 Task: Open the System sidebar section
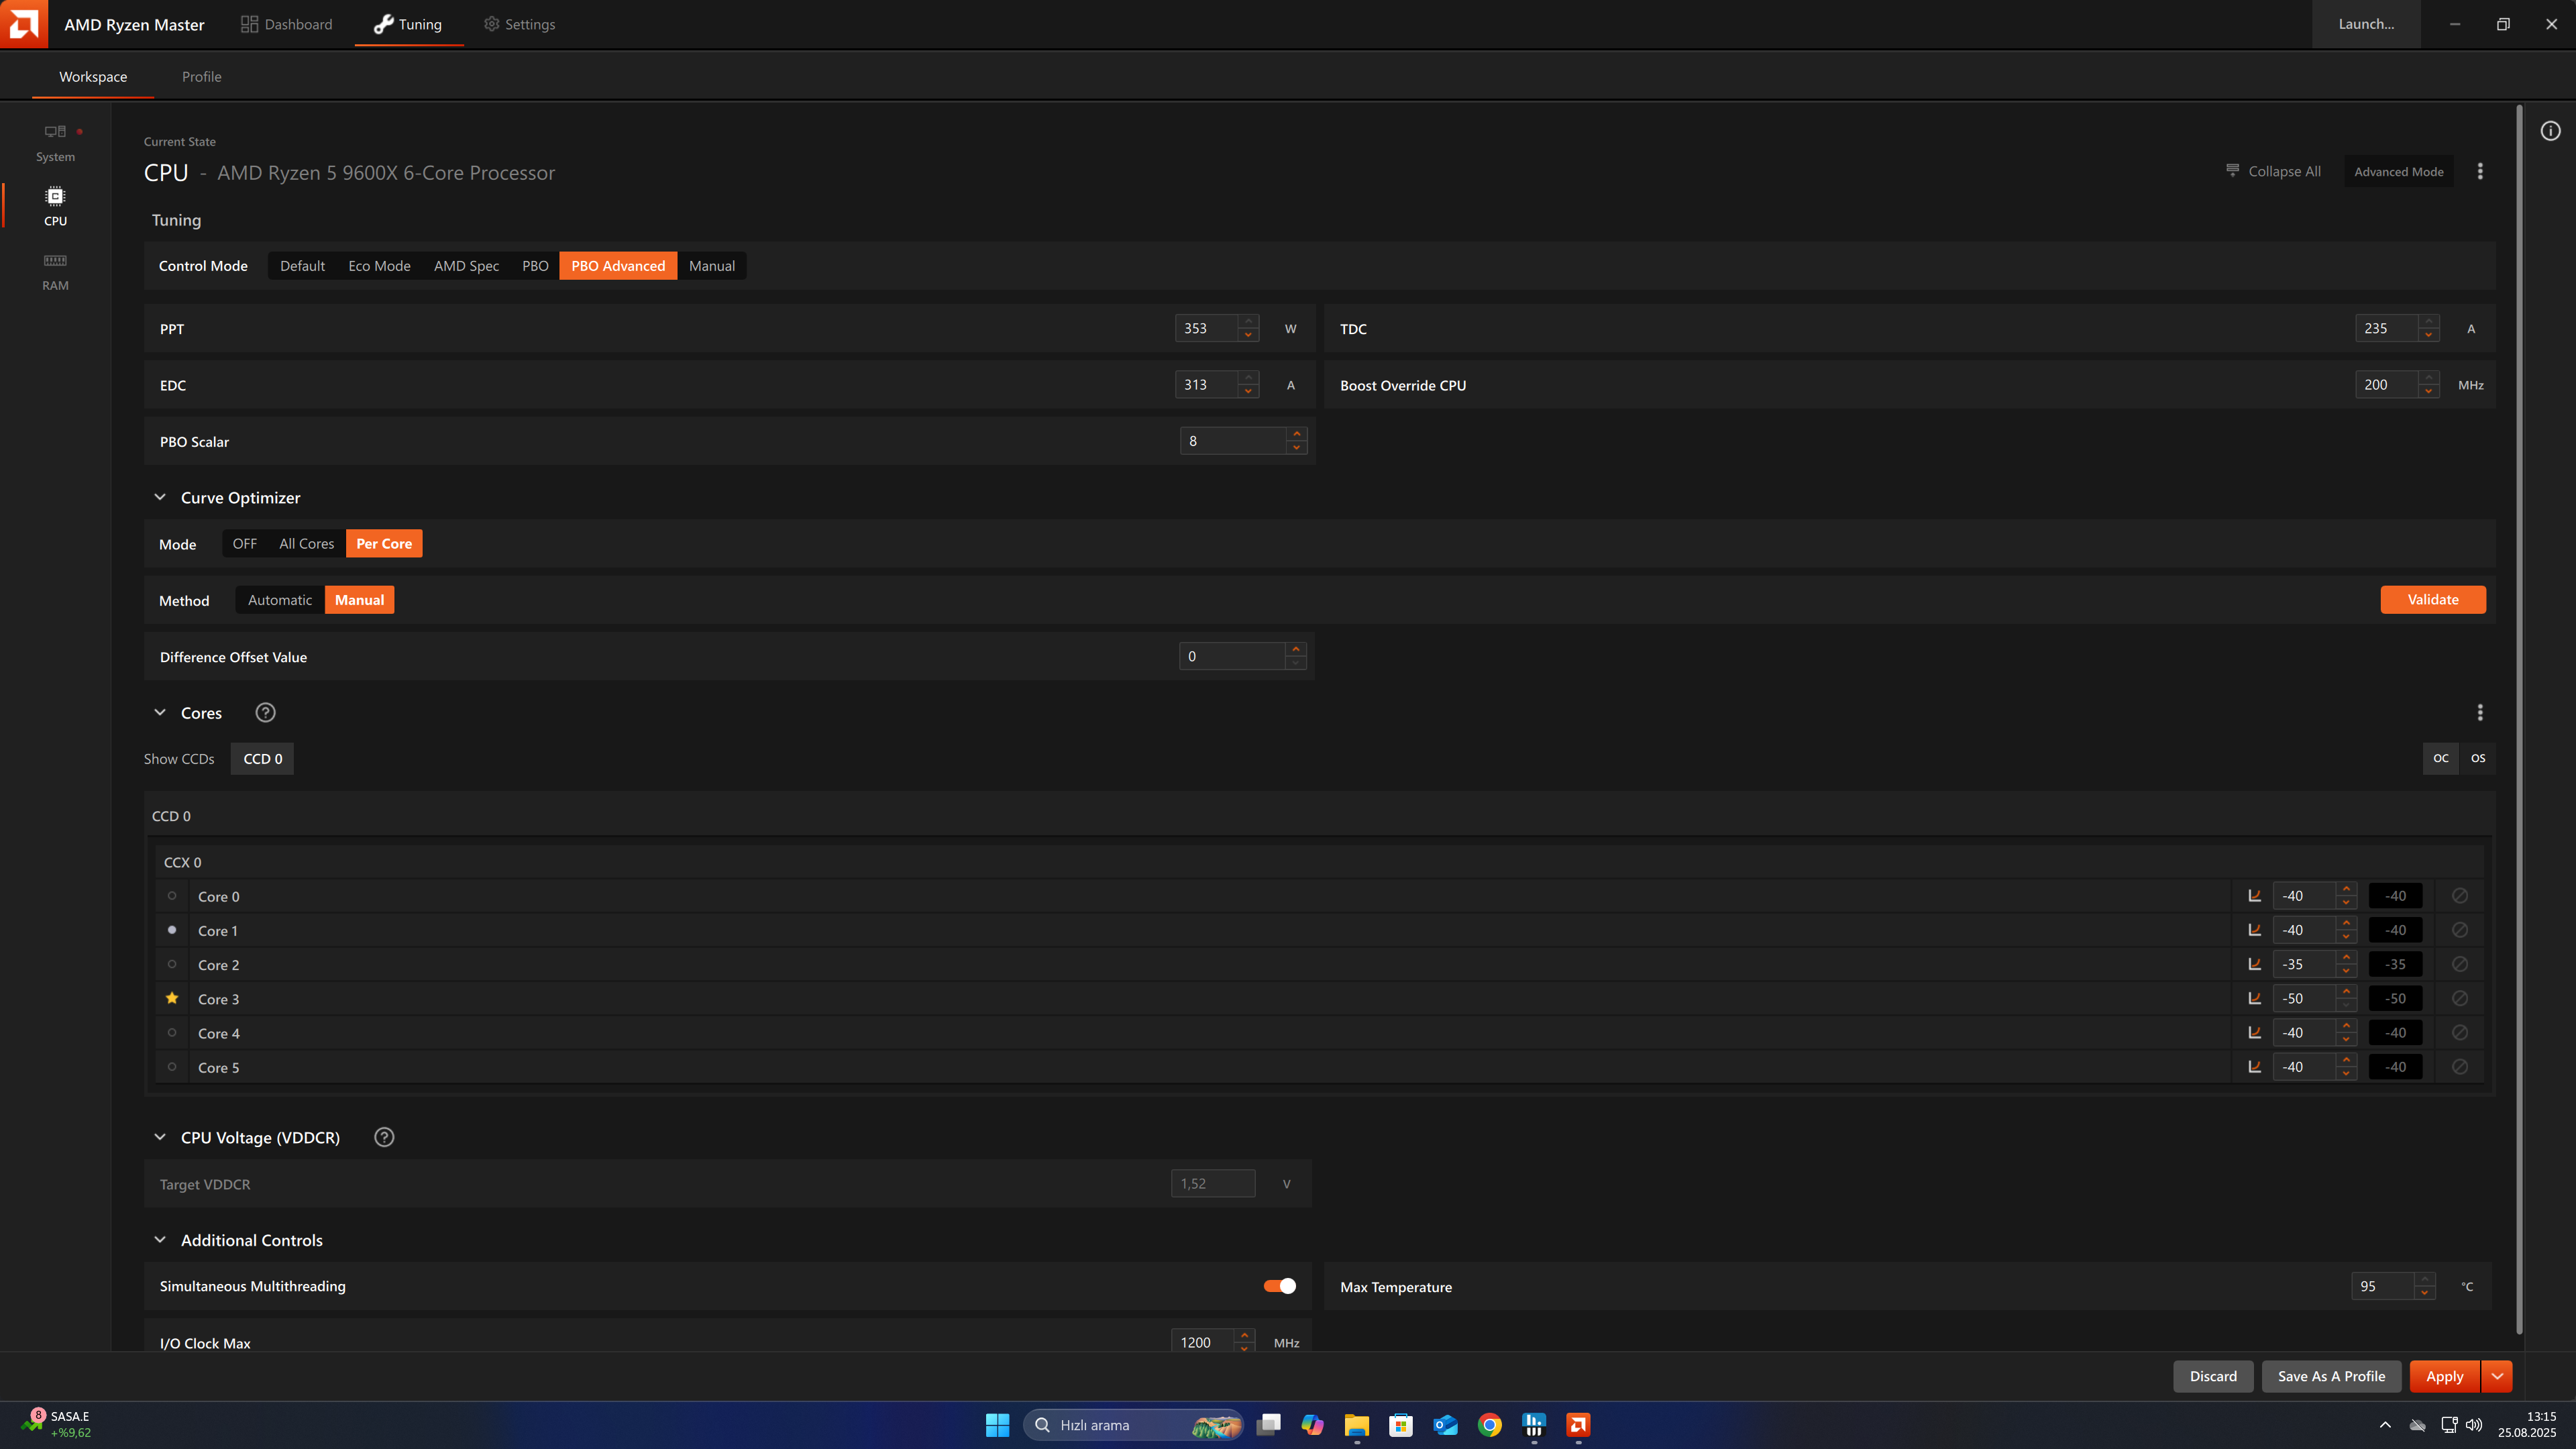coord(55,143)
